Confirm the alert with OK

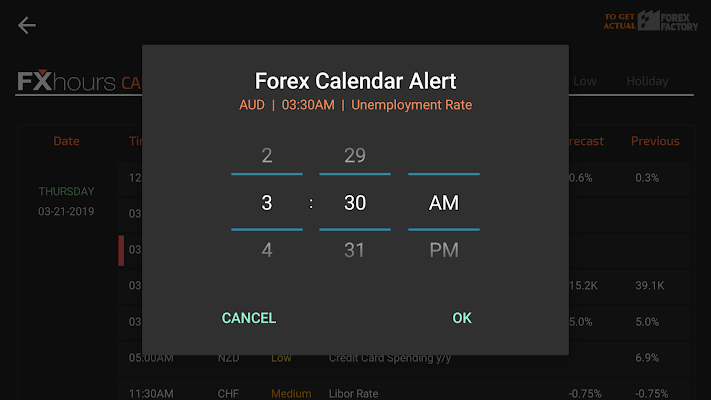pyautogui.click(x=462, y=318)
